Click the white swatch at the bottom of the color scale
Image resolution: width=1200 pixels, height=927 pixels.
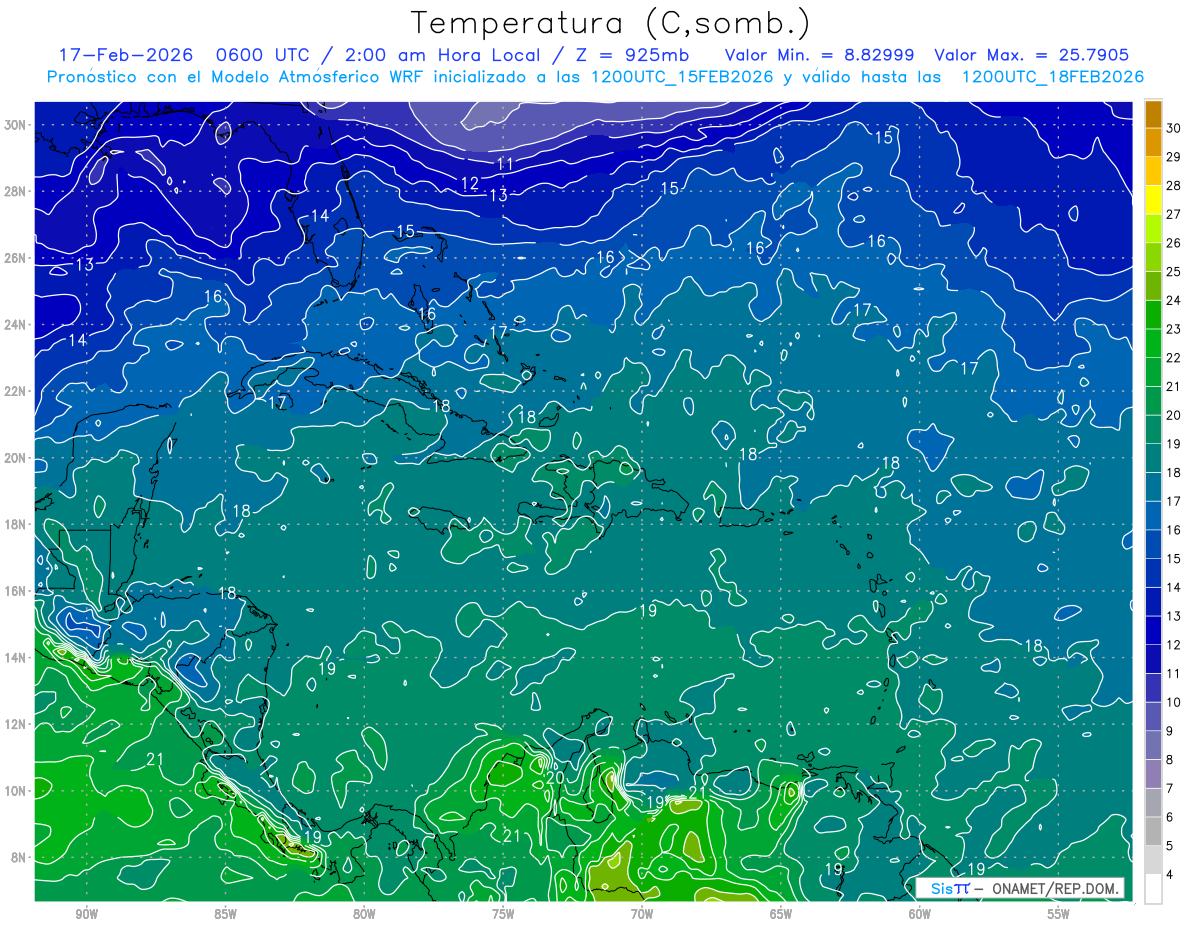(1153, 889)
